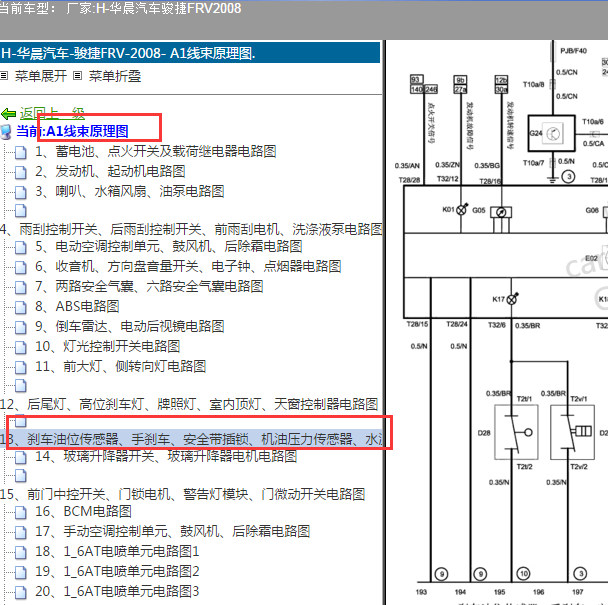Open 3、喇叭、水箱风扇、油泵电路图
This screenshot has height=605, width=608.
pyautogui.click(x=130, y=191)
